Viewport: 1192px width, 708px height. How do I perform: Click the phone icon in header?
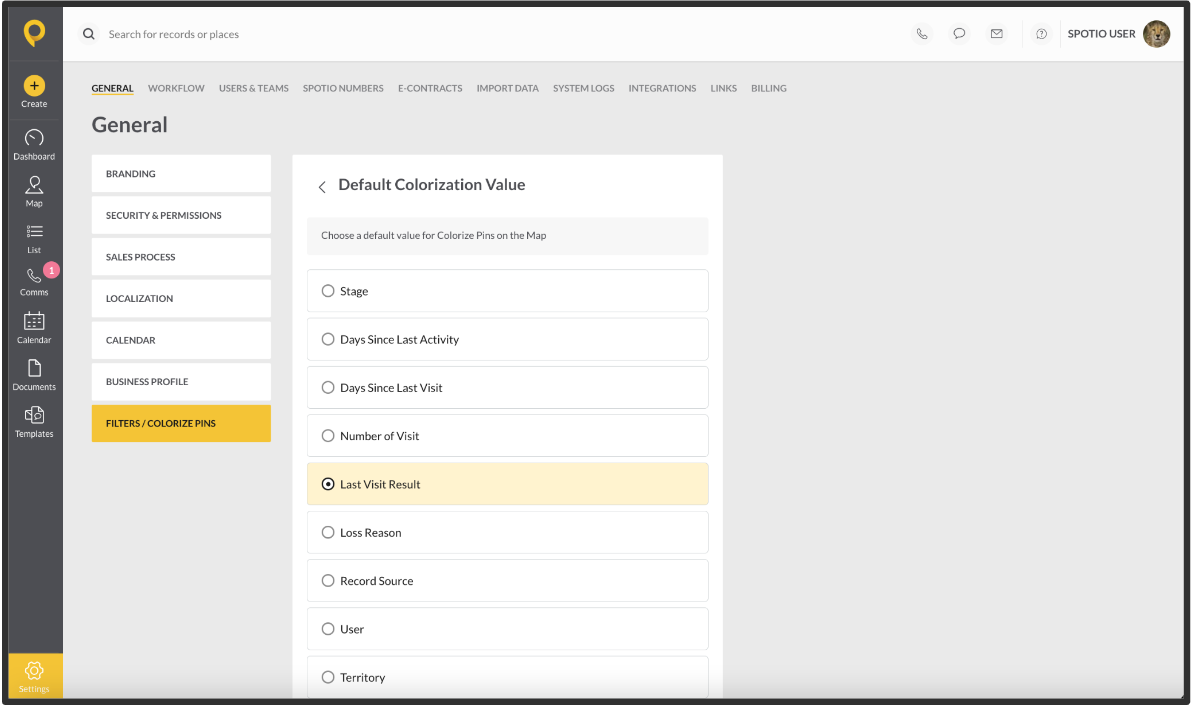click(922, 34)
